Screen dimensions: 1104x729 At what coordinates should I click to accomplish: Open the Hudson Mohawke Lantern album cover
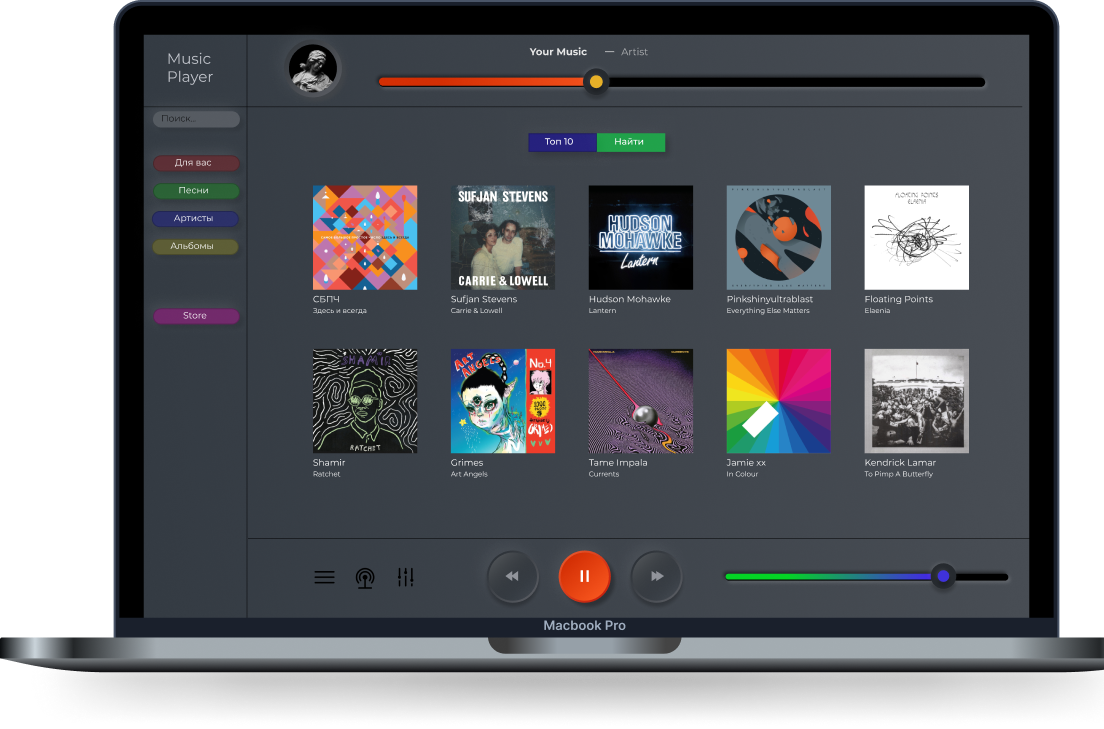pyautogui.click(x=640, y=237)
